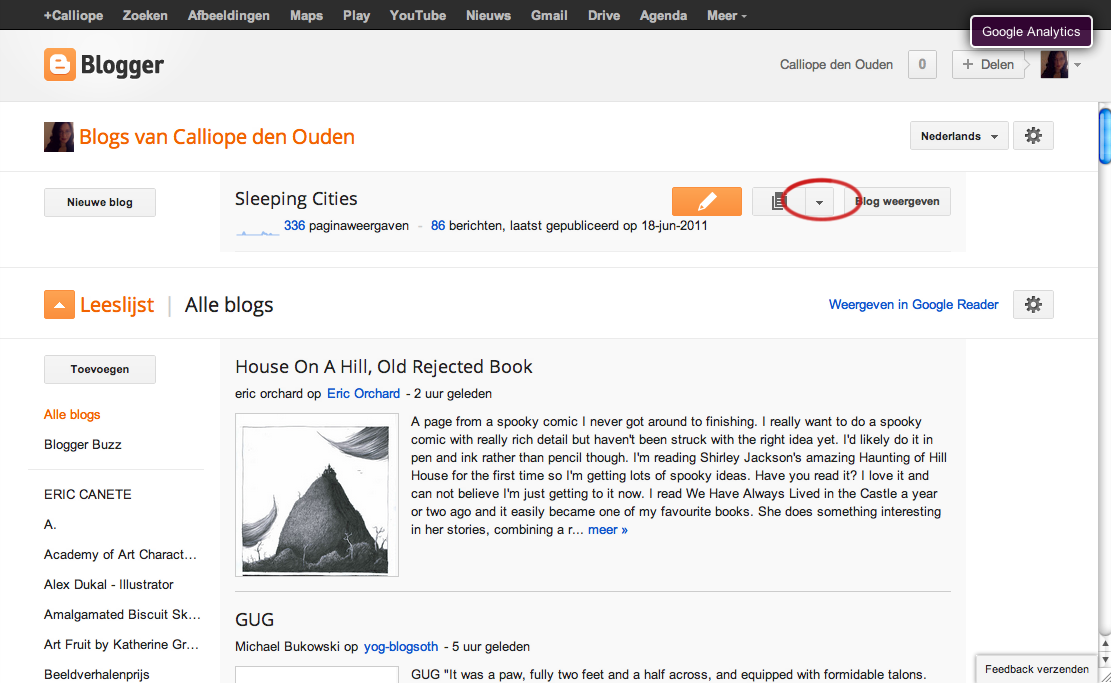Click the Delen share button

click(988, 64)
